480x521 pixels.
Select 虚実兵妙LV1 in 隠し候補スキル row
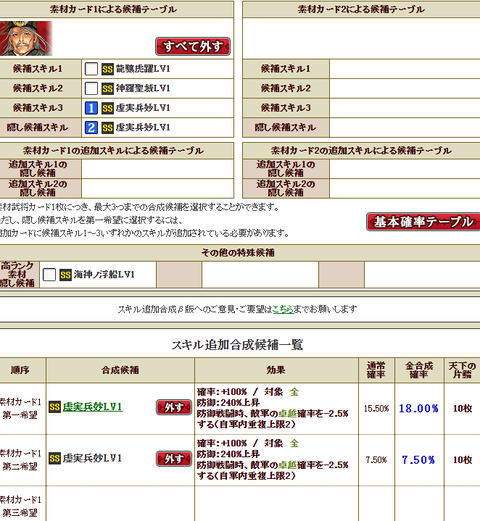(143, 127)
